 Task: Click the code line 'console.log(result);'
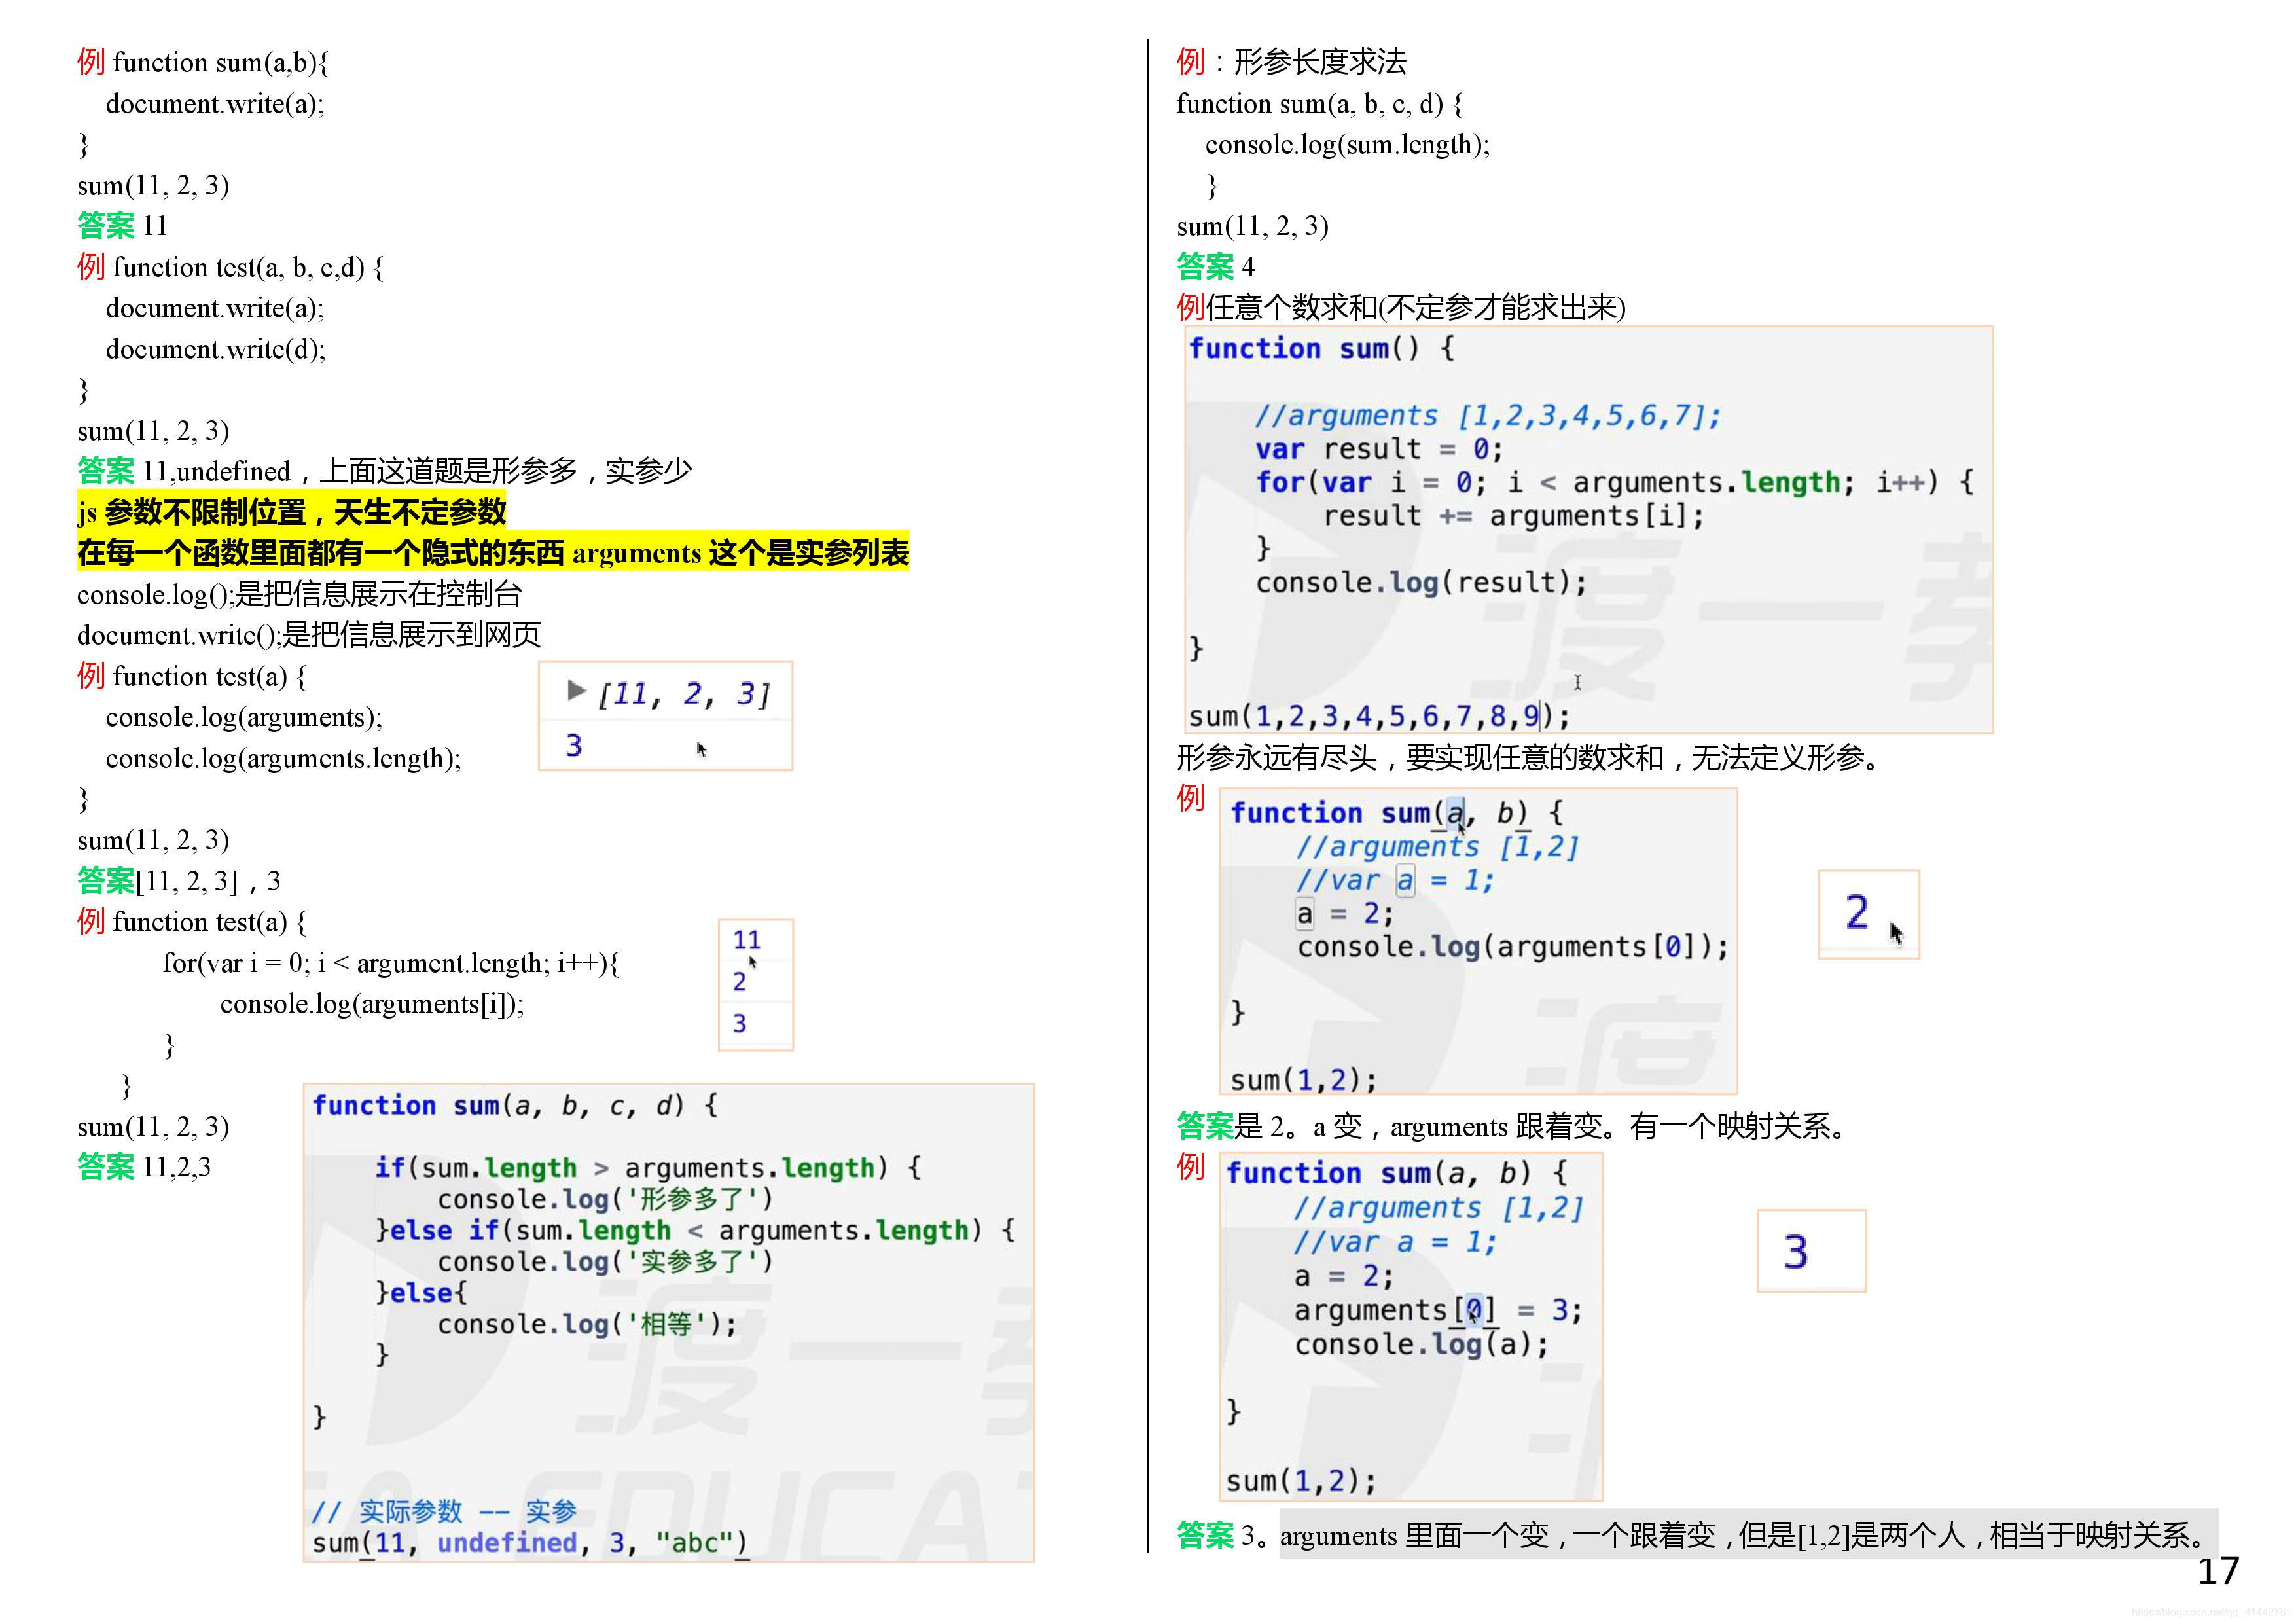point(1421,582)
